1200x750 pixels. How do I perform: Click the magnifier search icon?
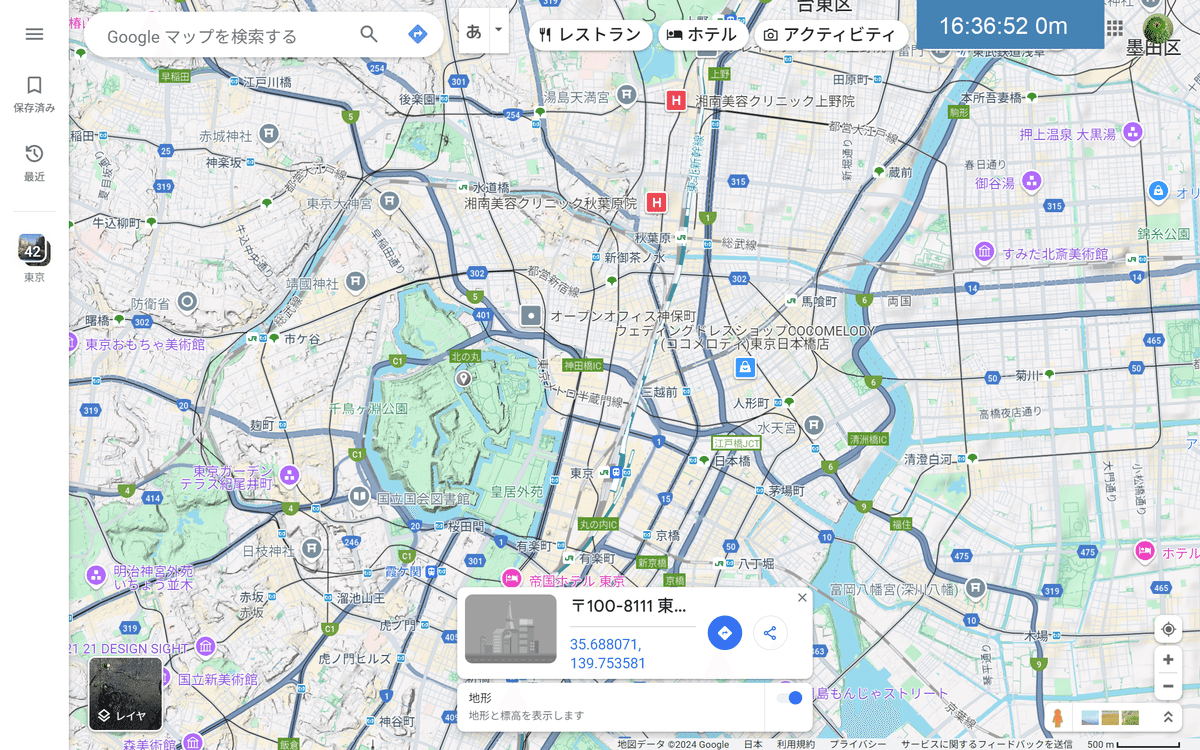(369, 35)
